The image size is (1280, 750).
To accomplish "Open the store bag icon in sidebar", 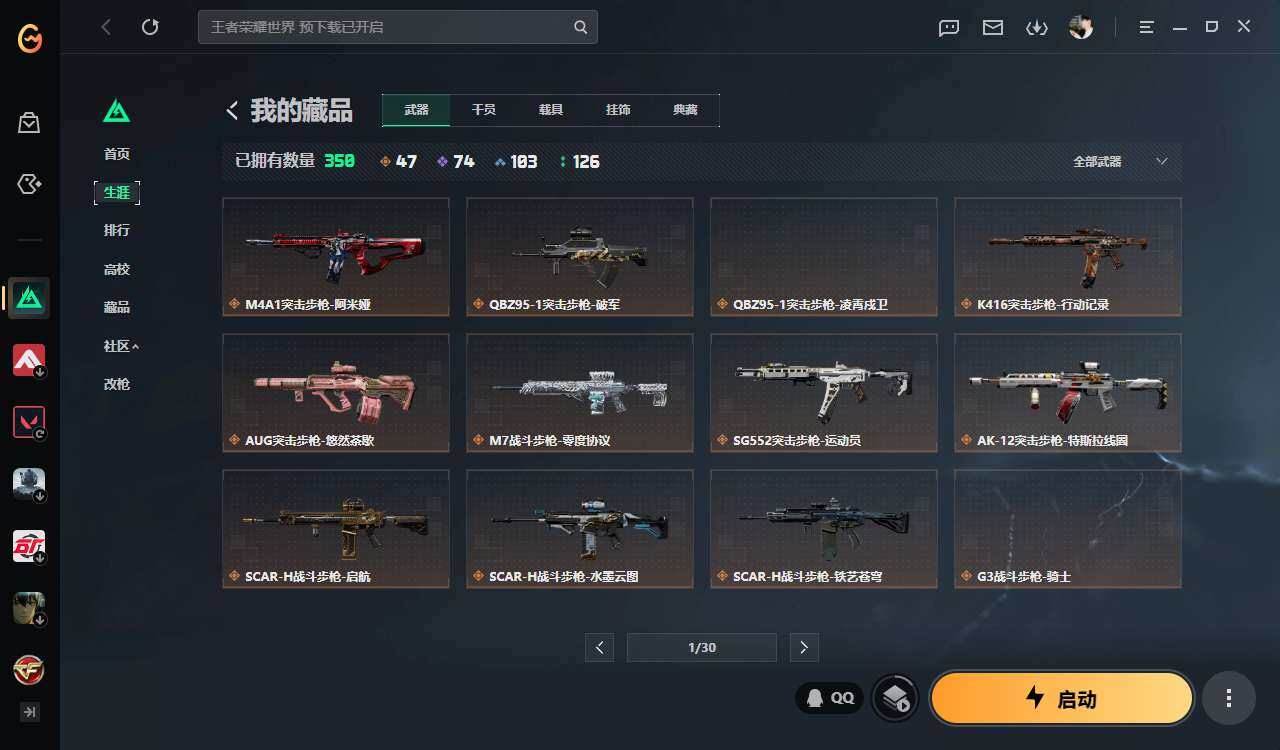I will click(x=29, y=123).
